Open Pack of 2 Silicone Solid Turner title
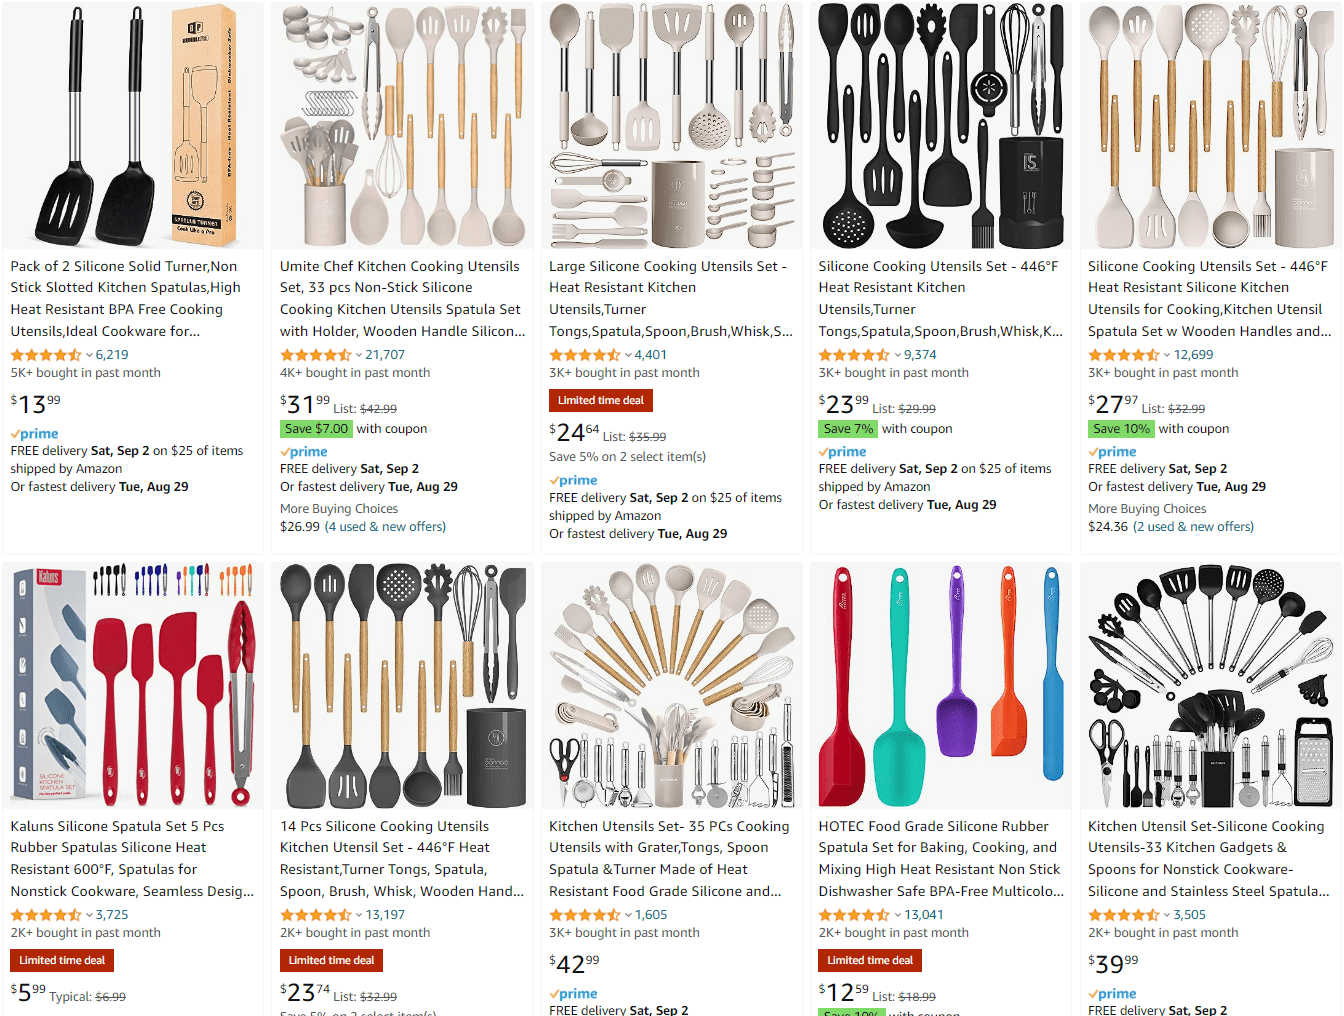 pos(126,298)
